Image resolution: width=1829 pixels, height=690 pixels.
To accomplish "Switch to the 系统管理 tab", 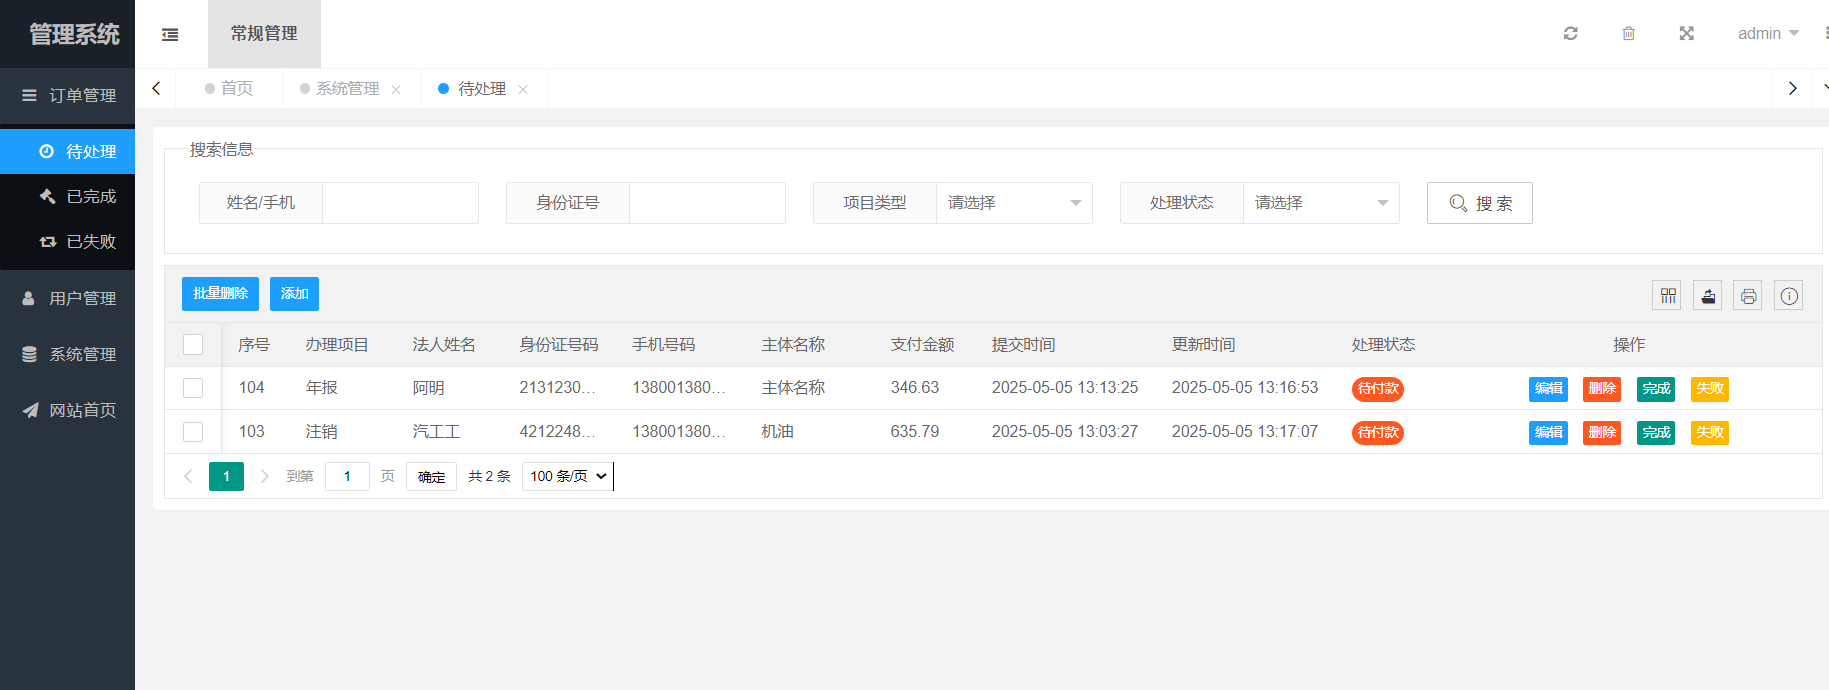I will coord(347,89).
